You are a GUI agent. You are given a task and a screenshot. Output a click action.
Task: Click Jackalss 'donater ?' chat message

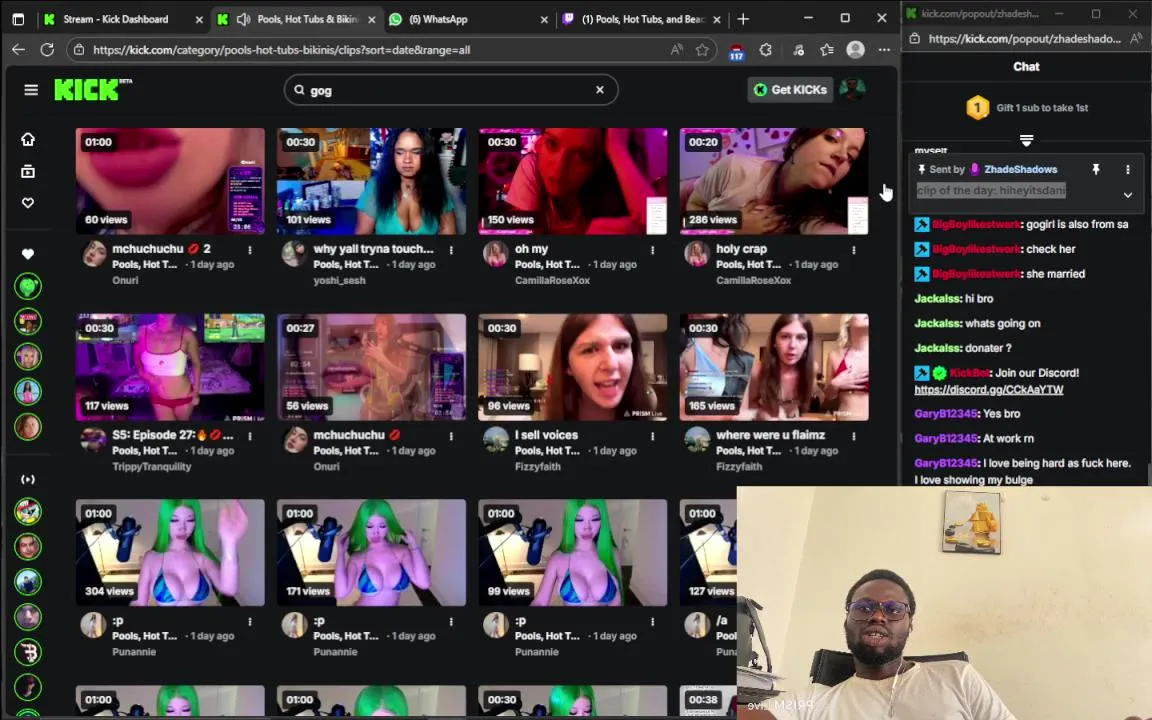pyautogui.click(x=962, y=348)
